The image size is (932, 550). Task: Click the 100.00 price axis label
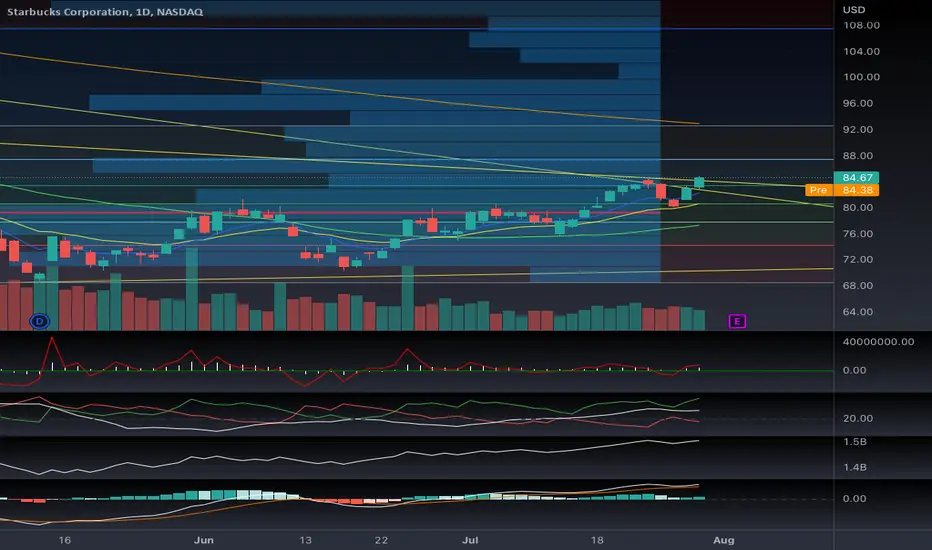click(861, 77)
